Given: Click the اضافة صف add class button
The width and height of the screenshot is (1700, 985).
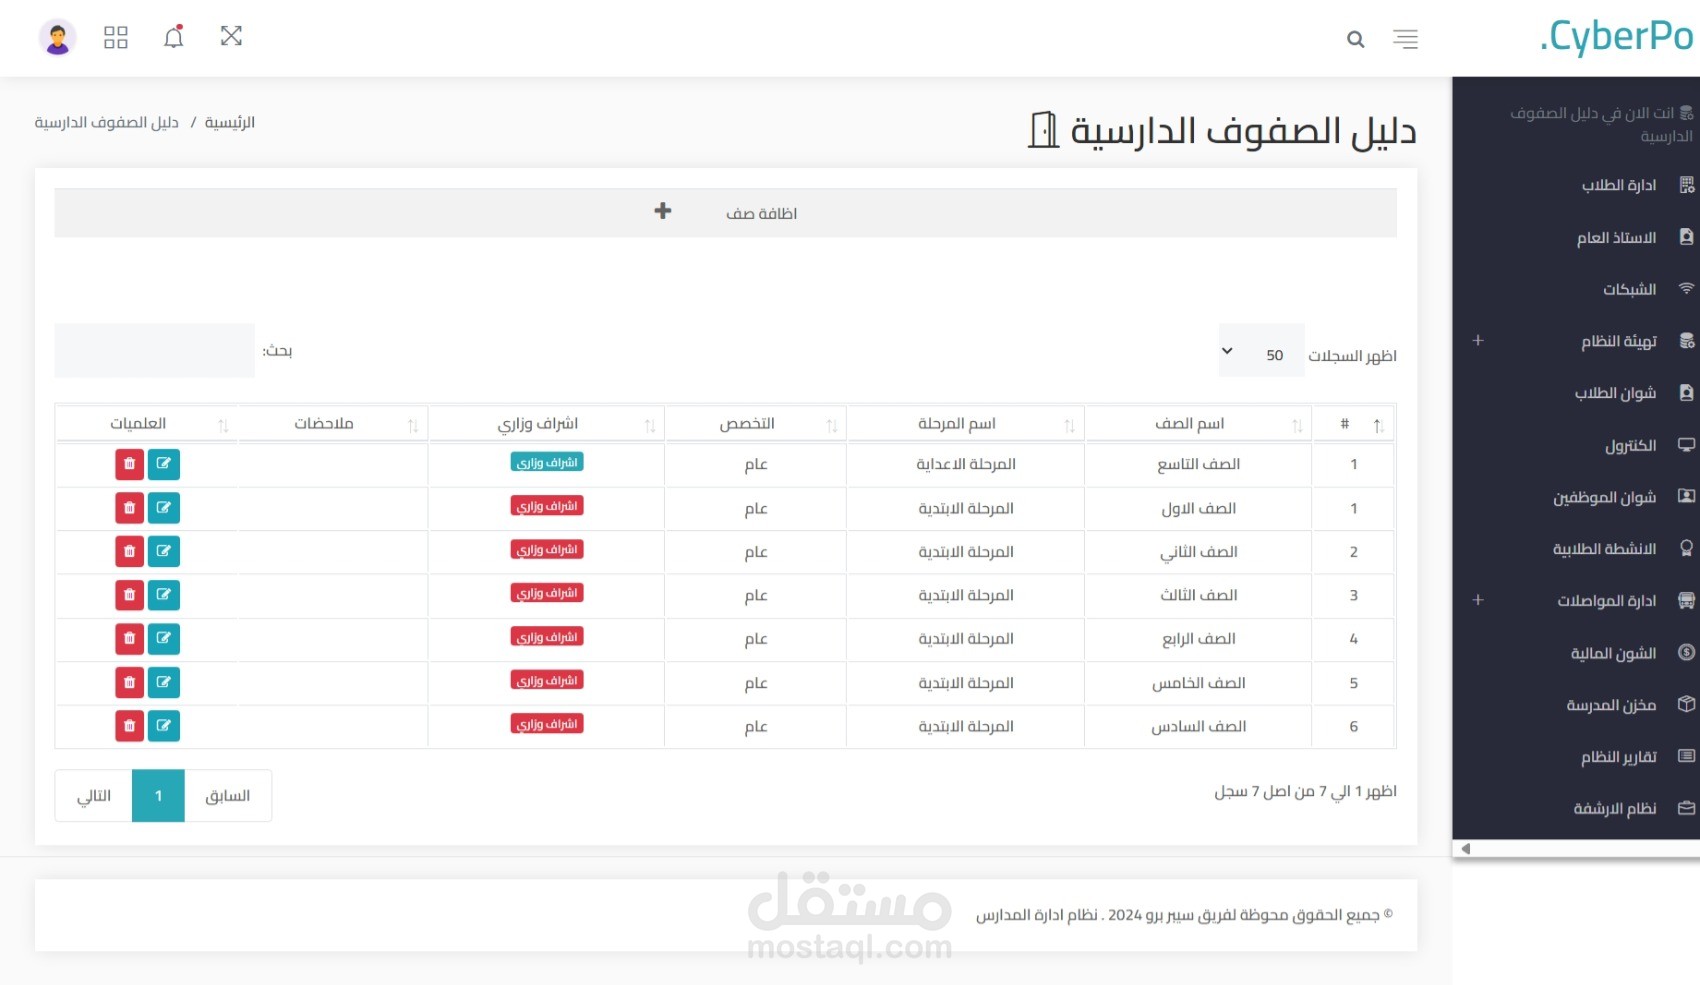Looking at the screenshot, I should 725,213.
